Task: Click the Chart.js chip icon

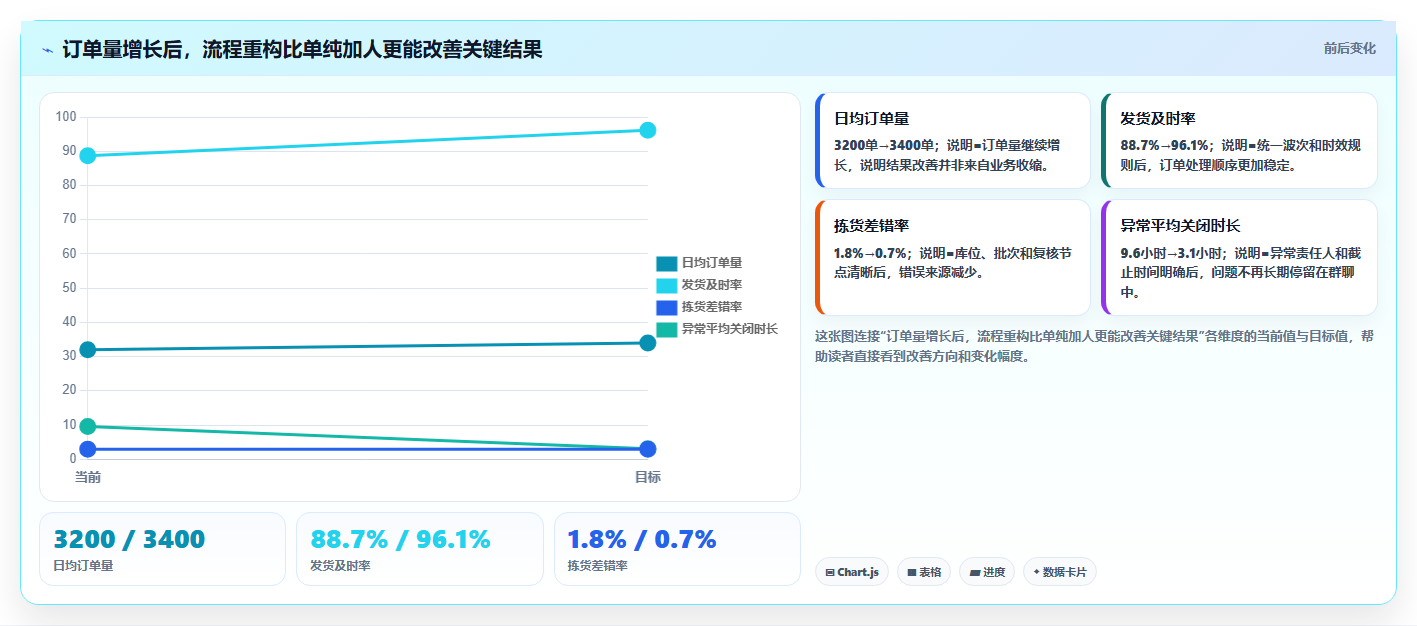Action: click(x=830, y=573)
